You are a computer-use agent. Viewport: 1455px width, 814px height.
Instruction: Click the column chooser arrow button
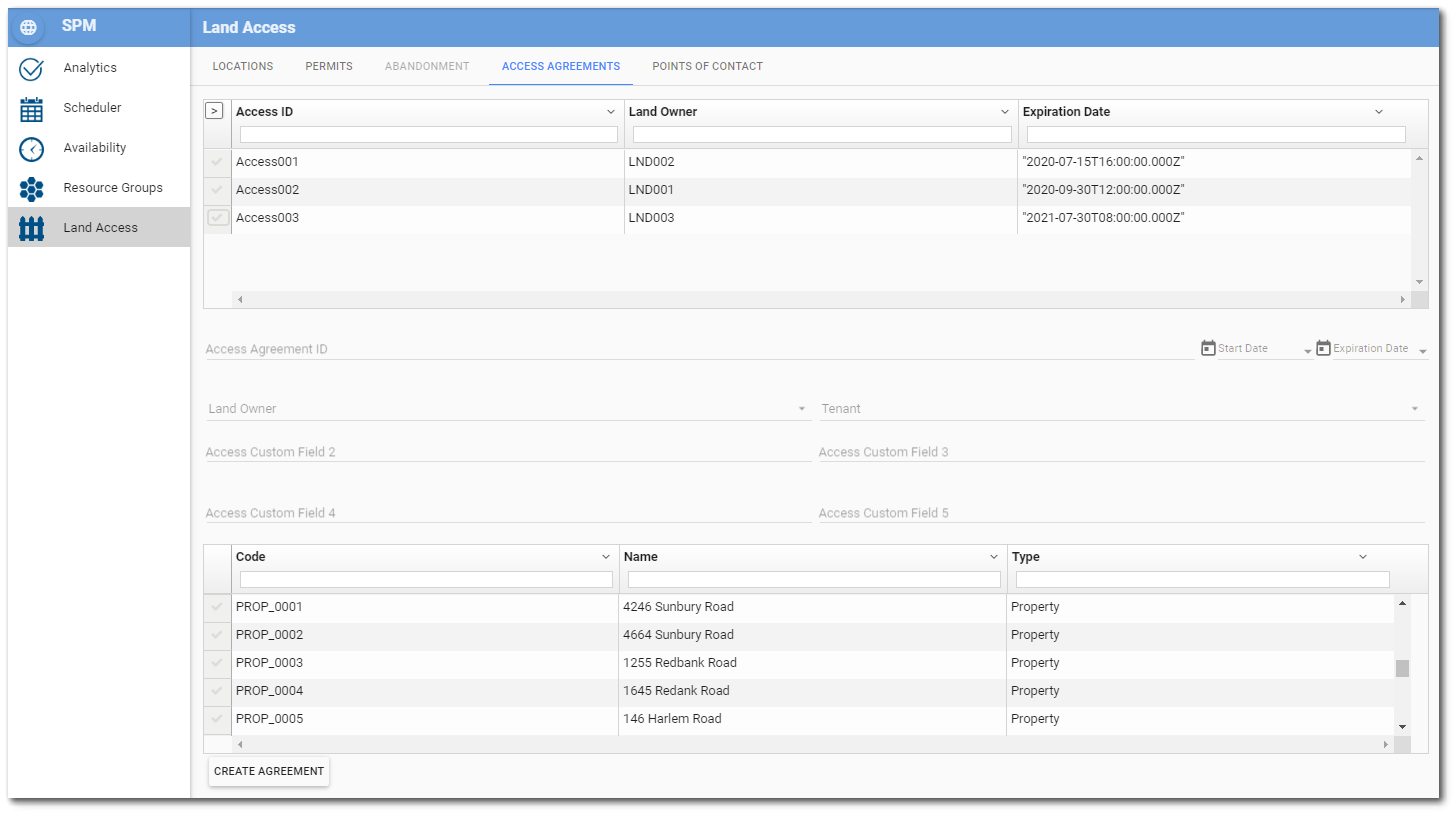click(214, 111)
